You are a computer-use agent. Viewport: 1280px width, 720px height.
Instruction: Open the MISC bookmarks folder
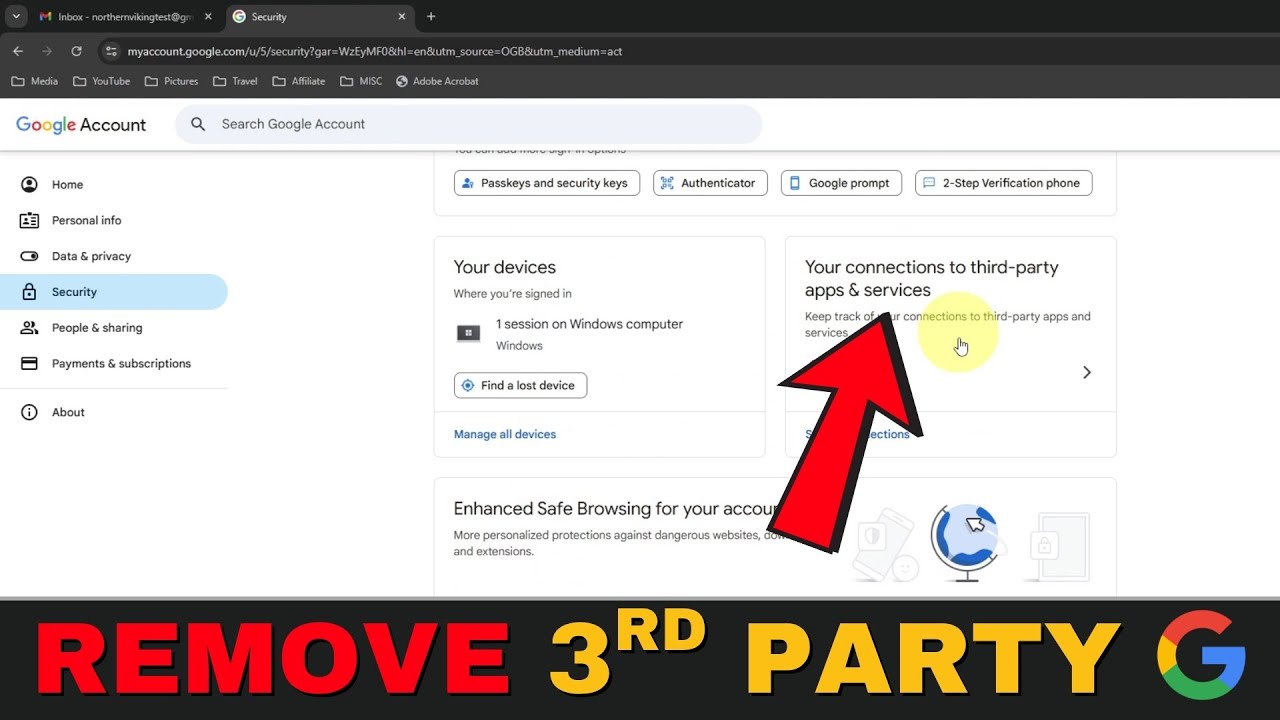361,81
